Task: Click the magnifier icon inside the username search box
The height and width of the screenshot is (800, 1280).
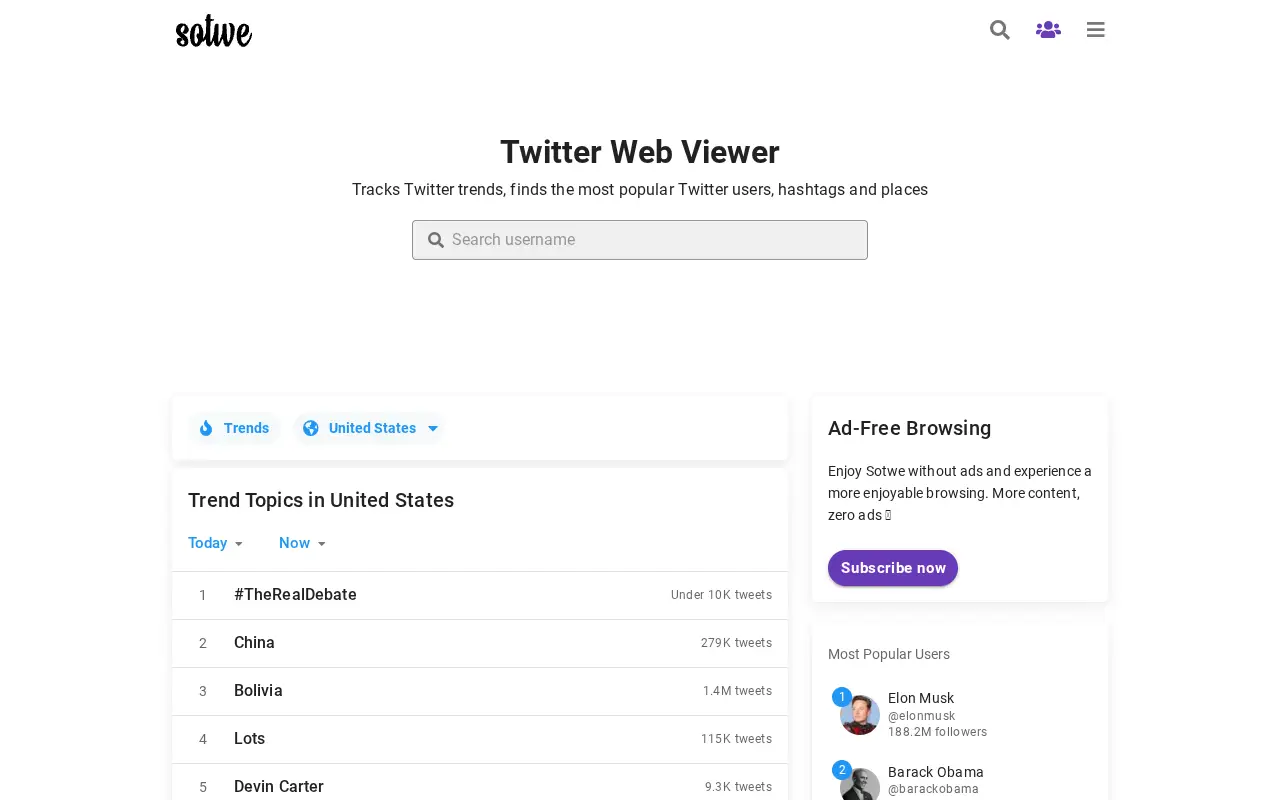Action: 436,240
